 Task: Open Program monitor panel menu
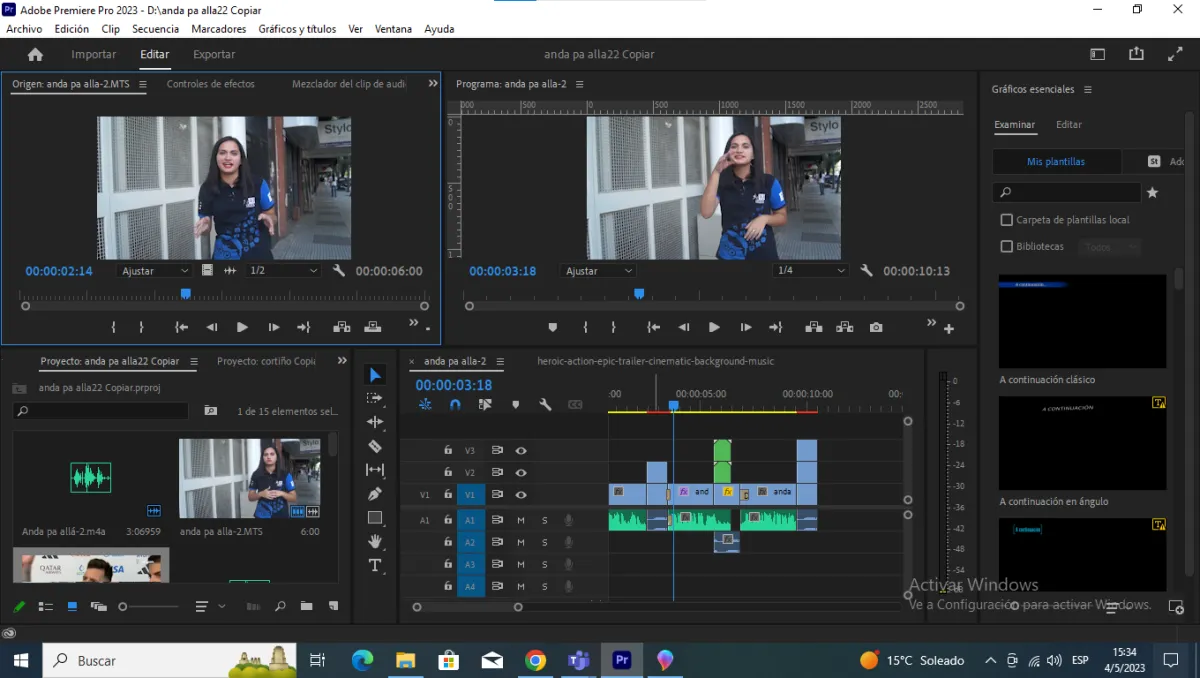tap(579, 84)
